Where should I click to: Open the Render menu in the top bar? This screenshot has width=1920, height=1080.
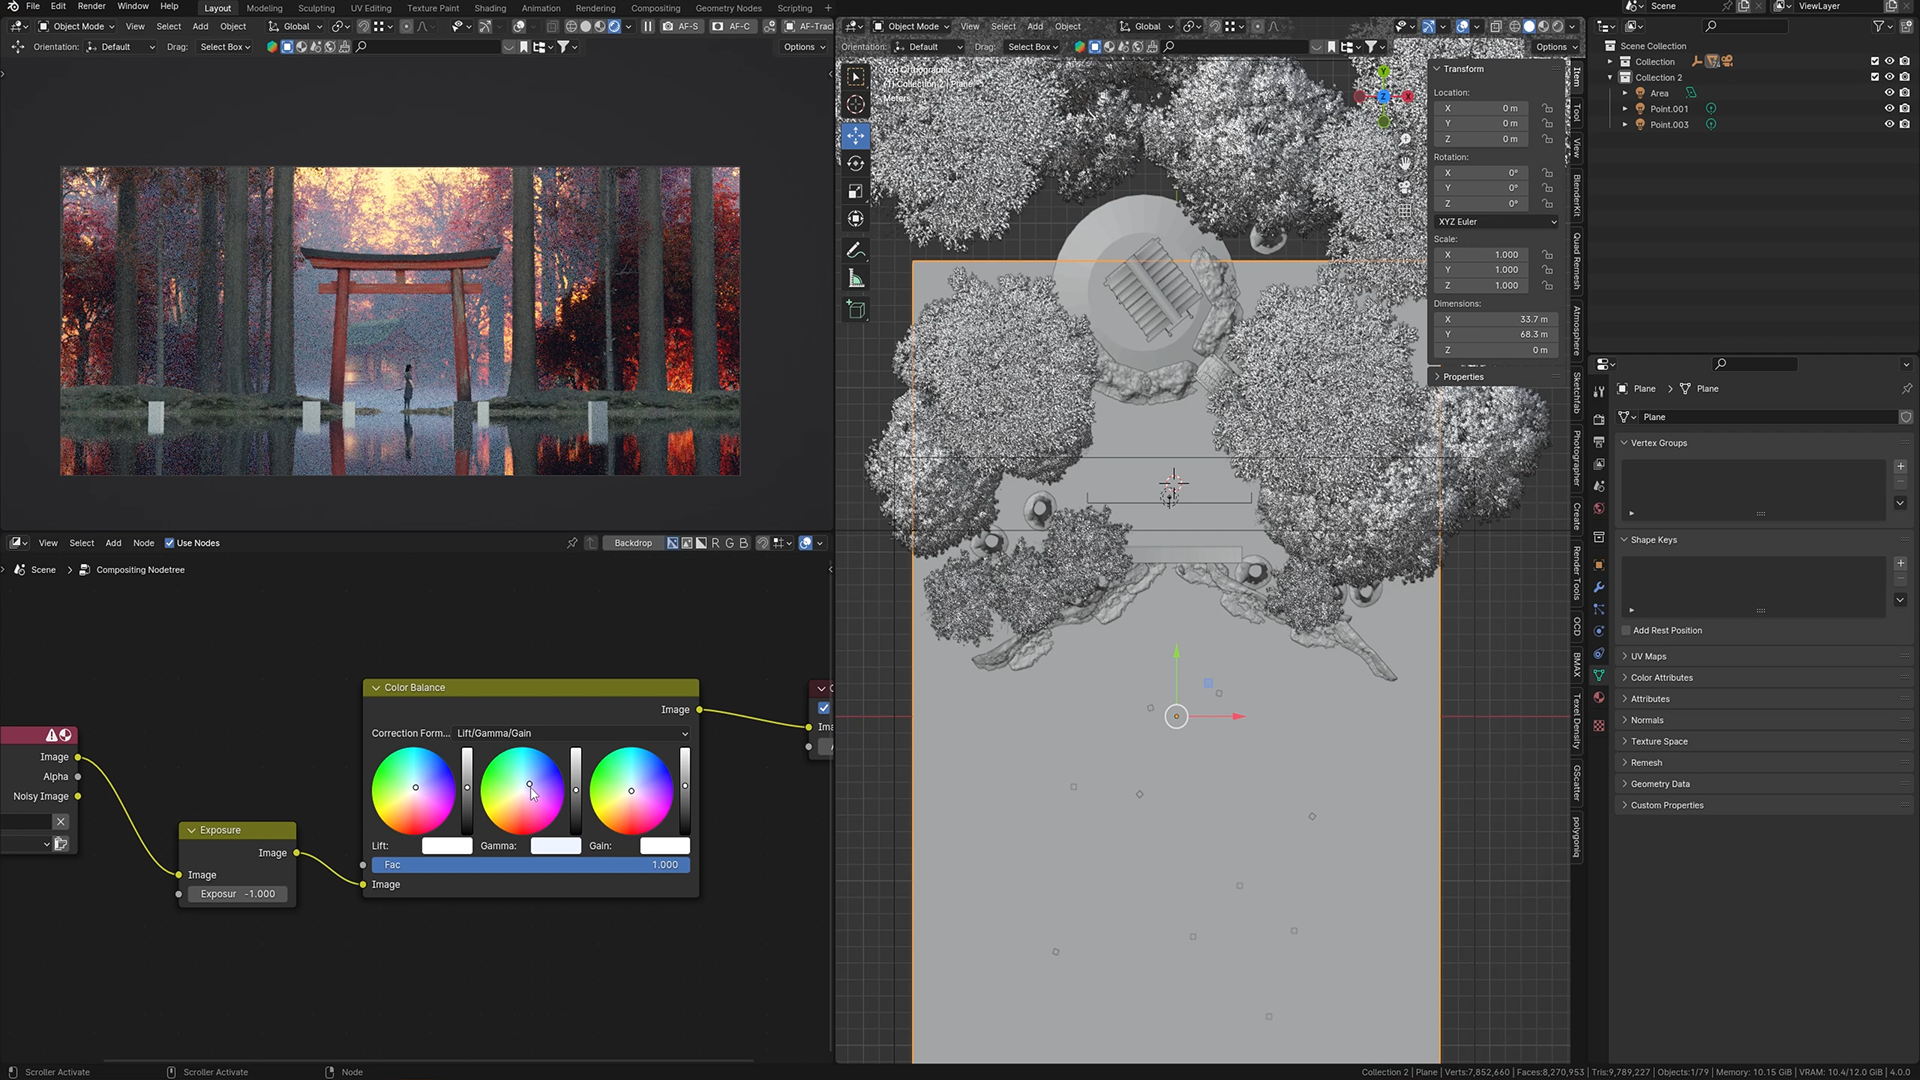[x=91, y=6]
